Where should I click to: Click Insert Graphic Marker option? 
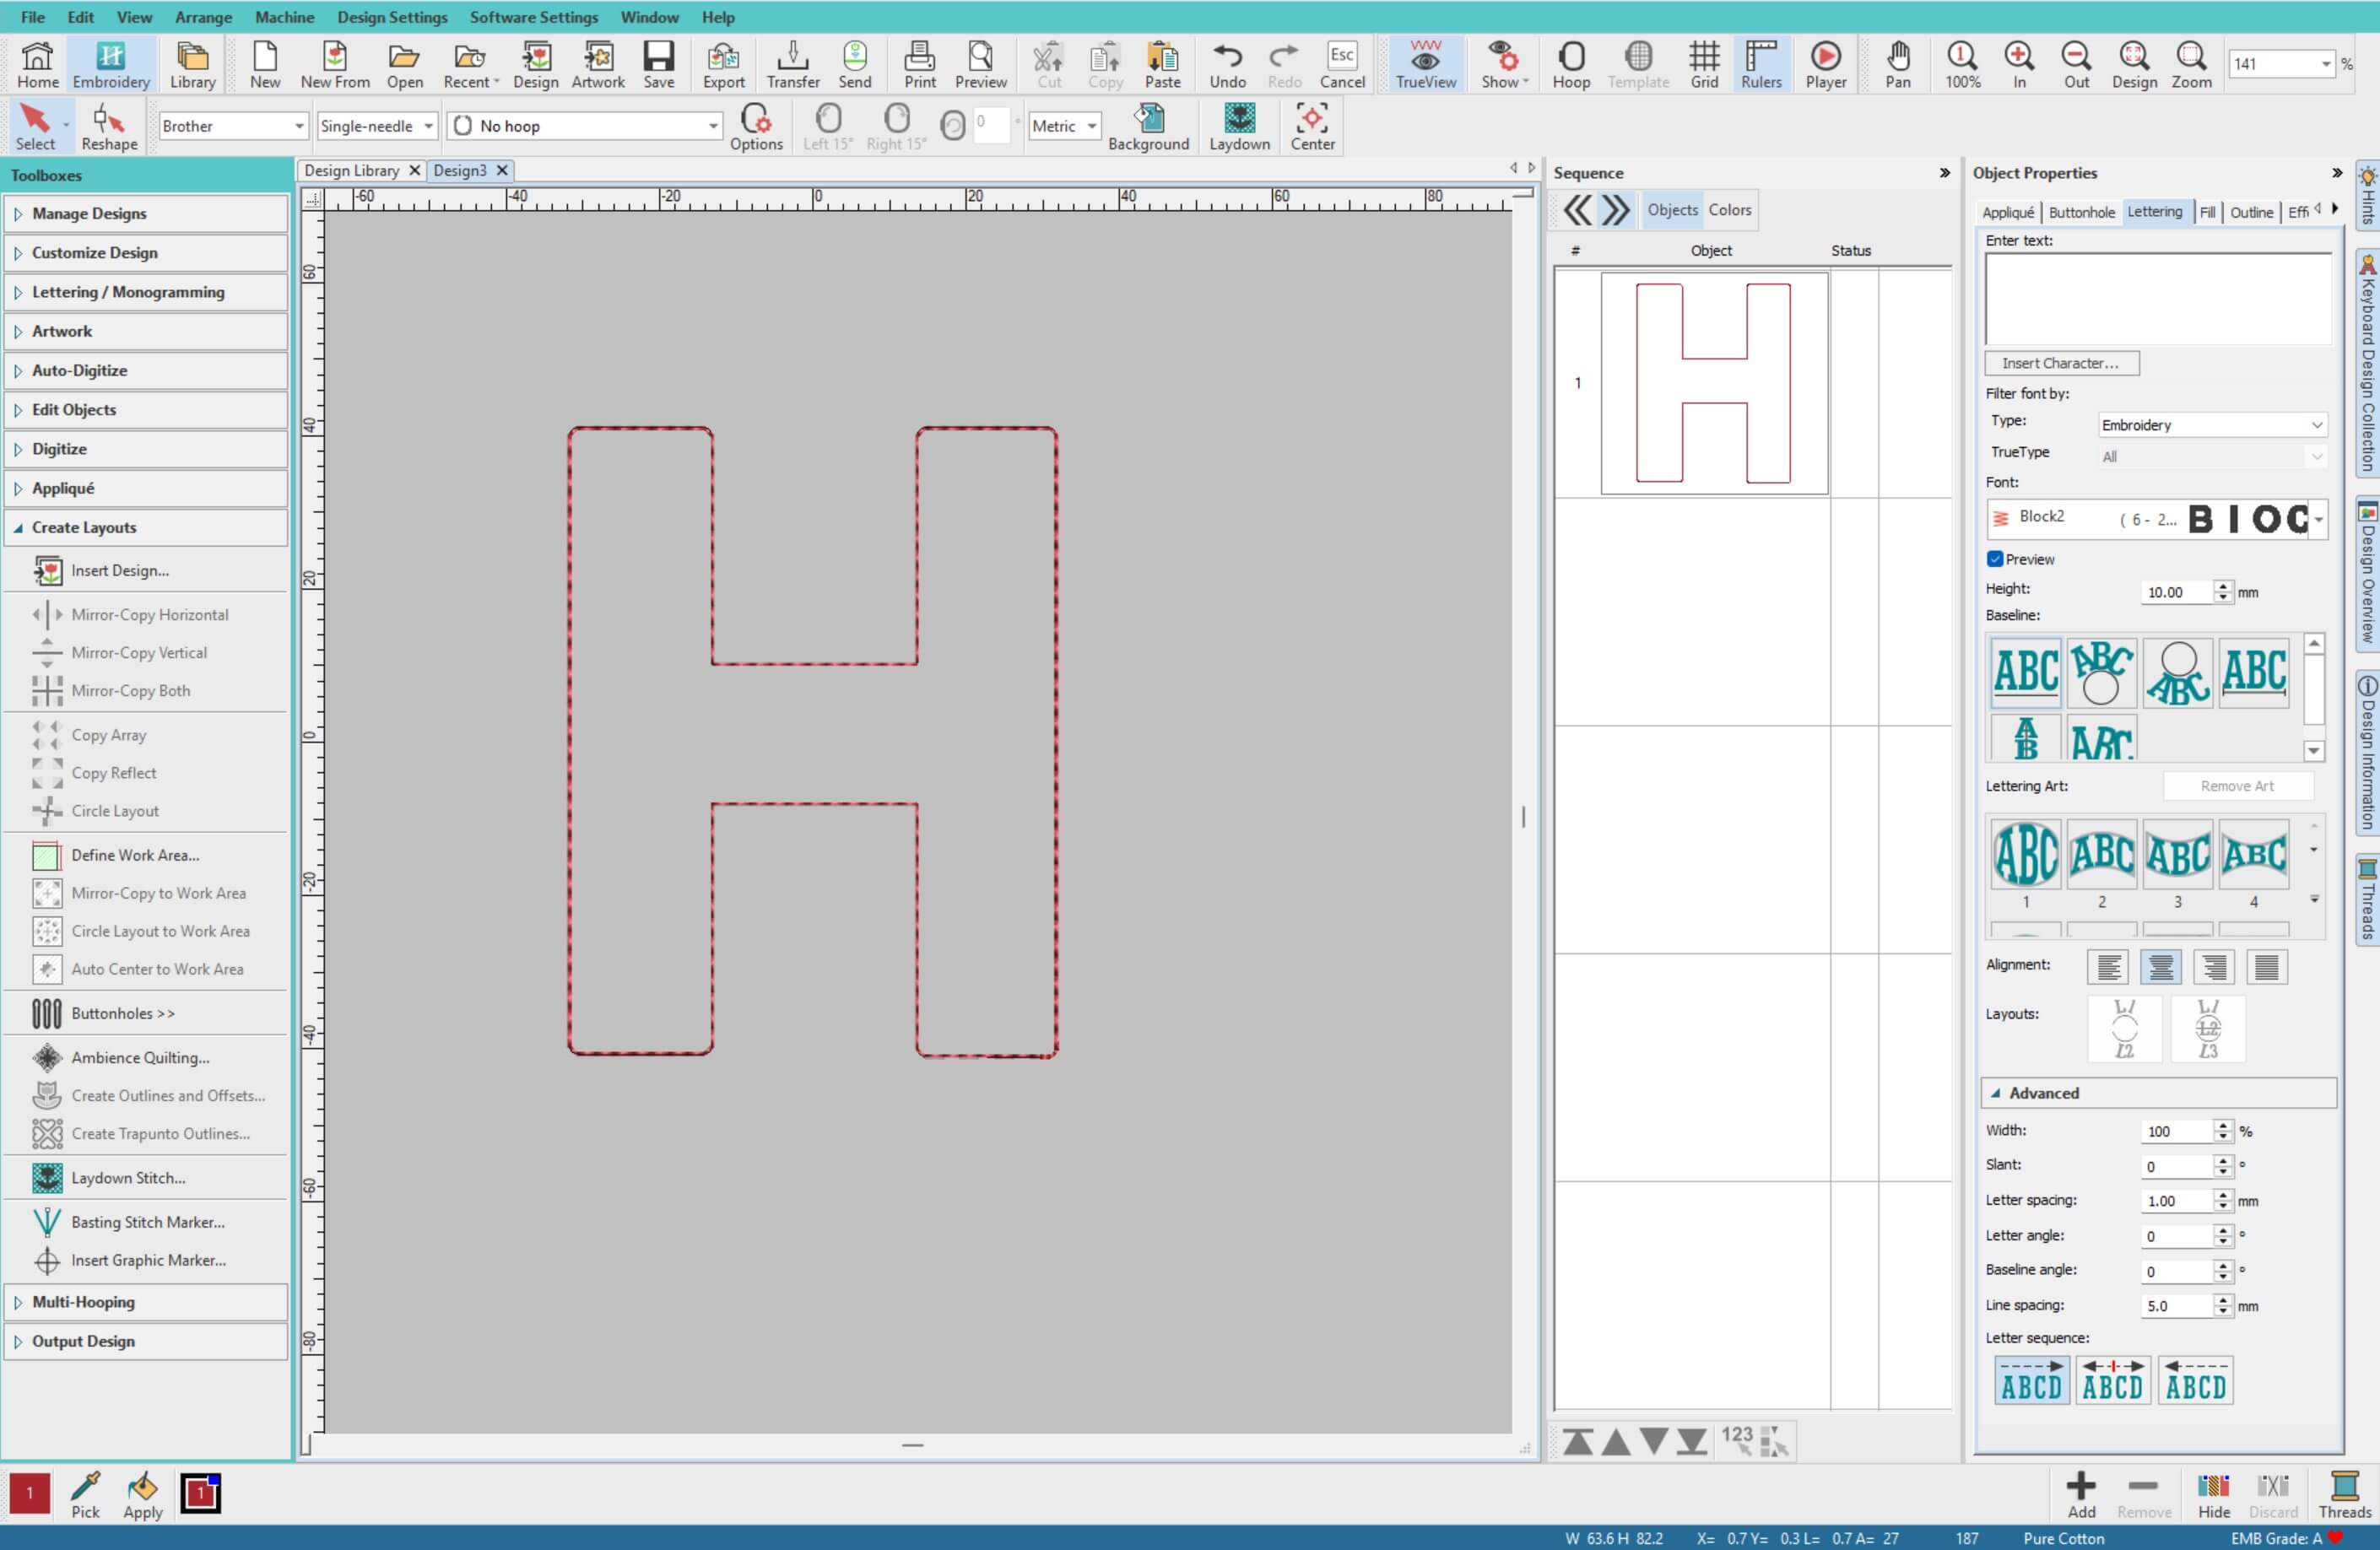point(148,1260)
